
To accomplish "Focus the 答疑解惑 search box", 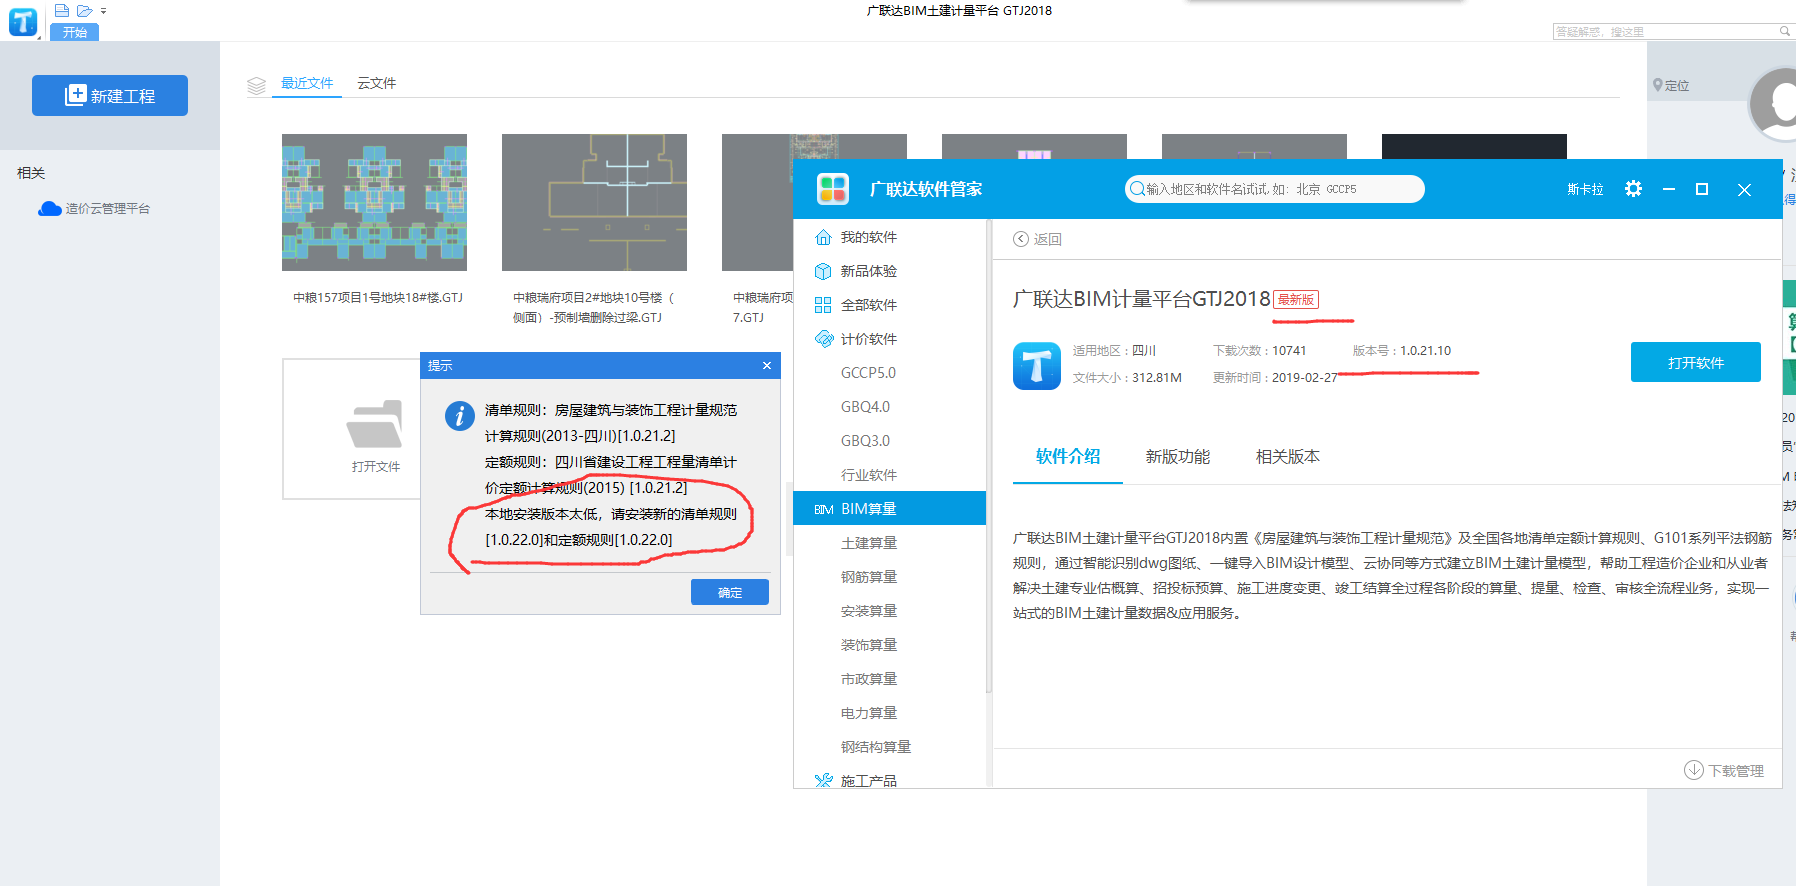I will point(1672,32).
